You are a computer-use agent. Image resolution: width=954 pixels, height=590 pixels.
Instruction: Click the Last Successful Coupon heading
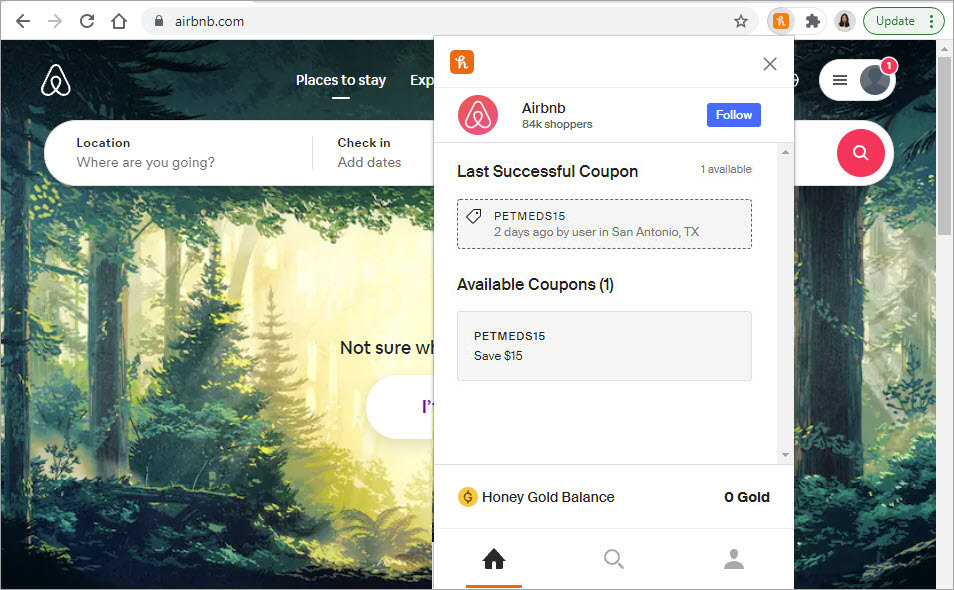pos(548,172)
